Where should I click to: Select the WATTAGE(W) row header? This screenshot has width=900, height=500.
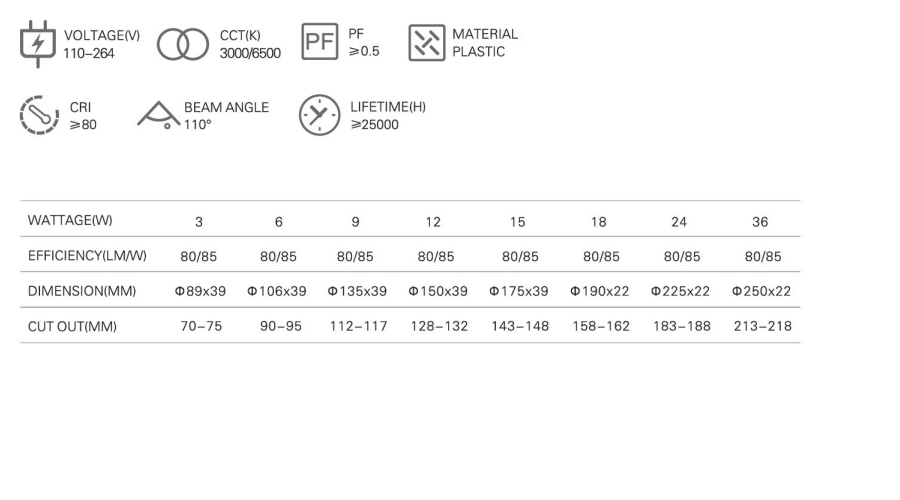pos(70,220)
